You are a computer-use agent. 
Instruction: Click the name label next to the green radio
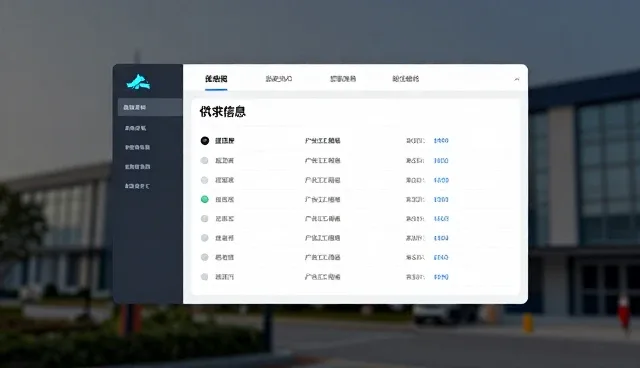click(224, 200)
